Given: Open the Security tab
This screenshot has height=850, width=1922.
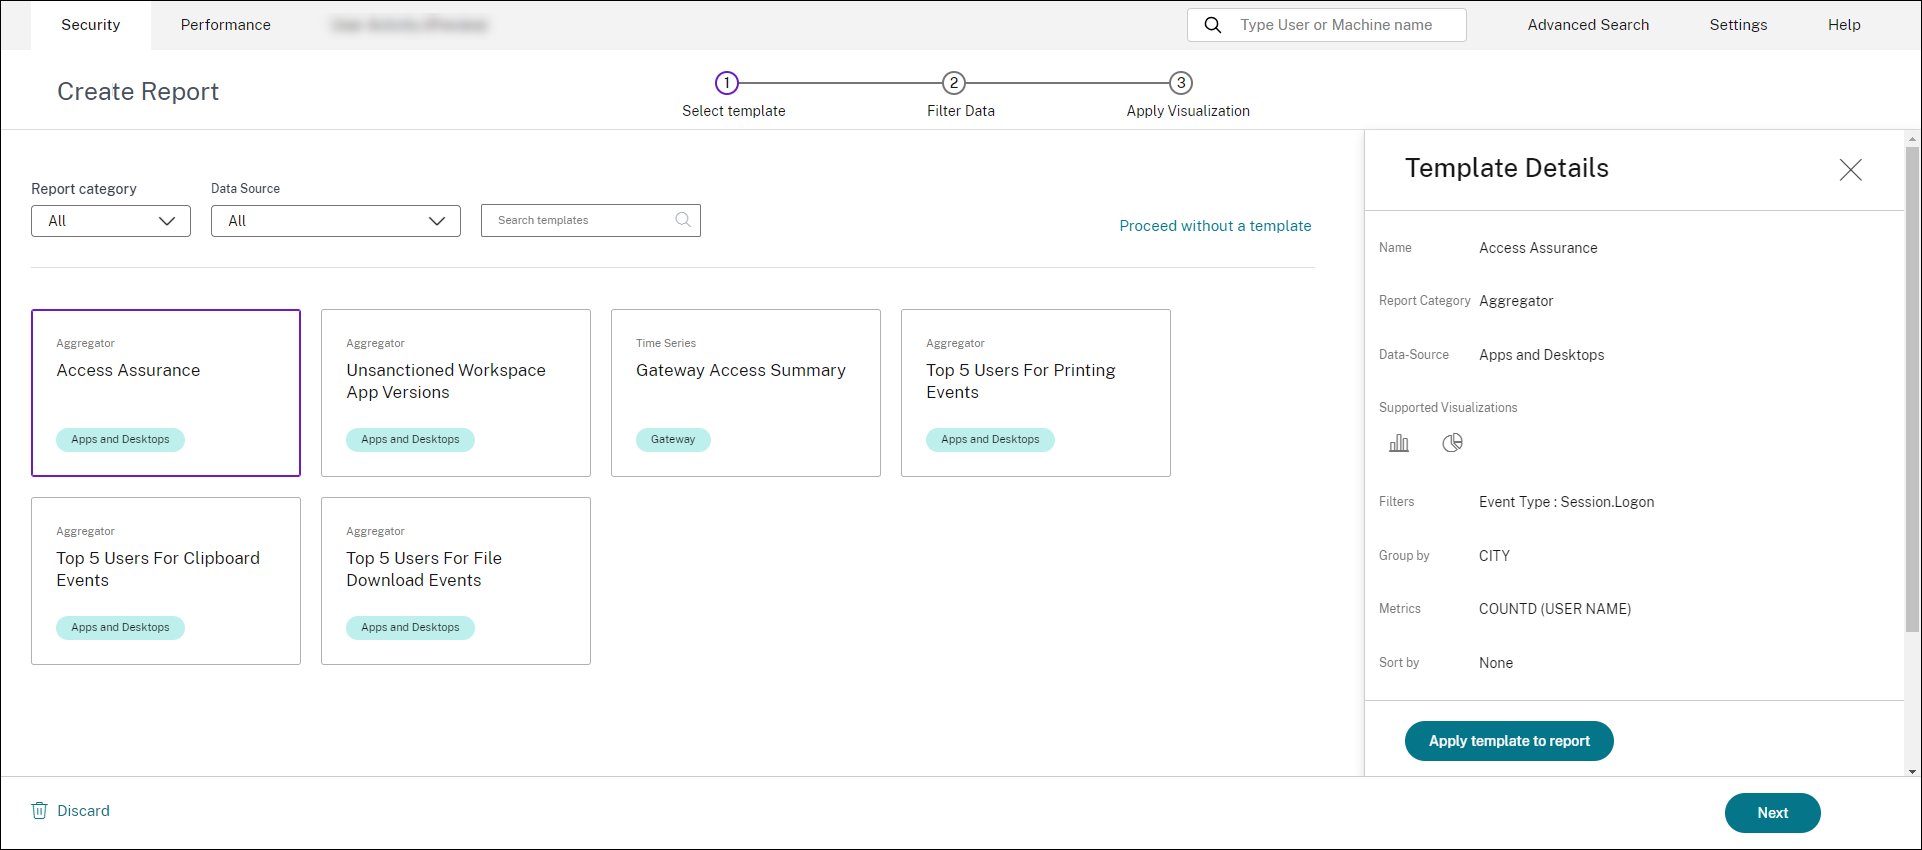Looking at the screenshot, I should point(90,25).
